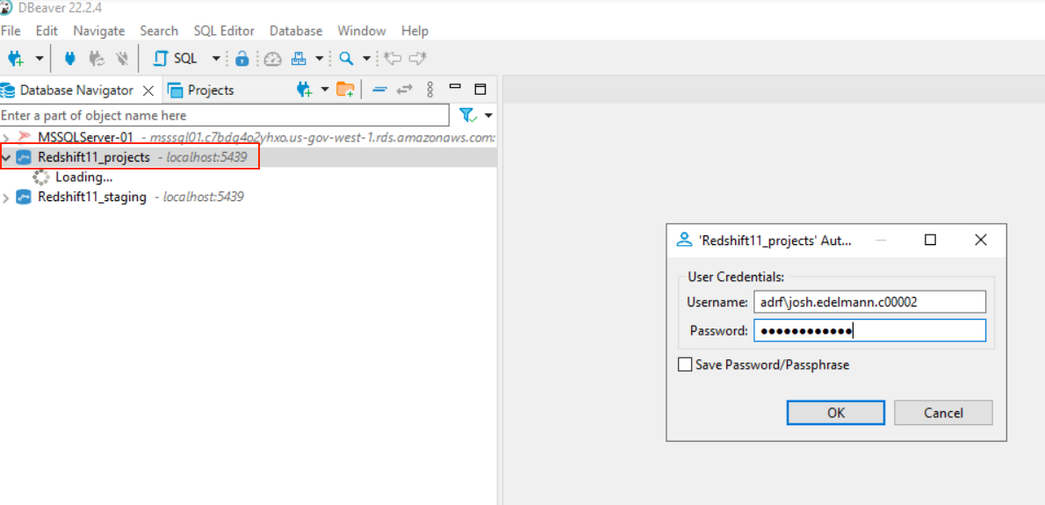
Task: Expand the MSSQLServer-01 connection node
Action: [6, 137]
